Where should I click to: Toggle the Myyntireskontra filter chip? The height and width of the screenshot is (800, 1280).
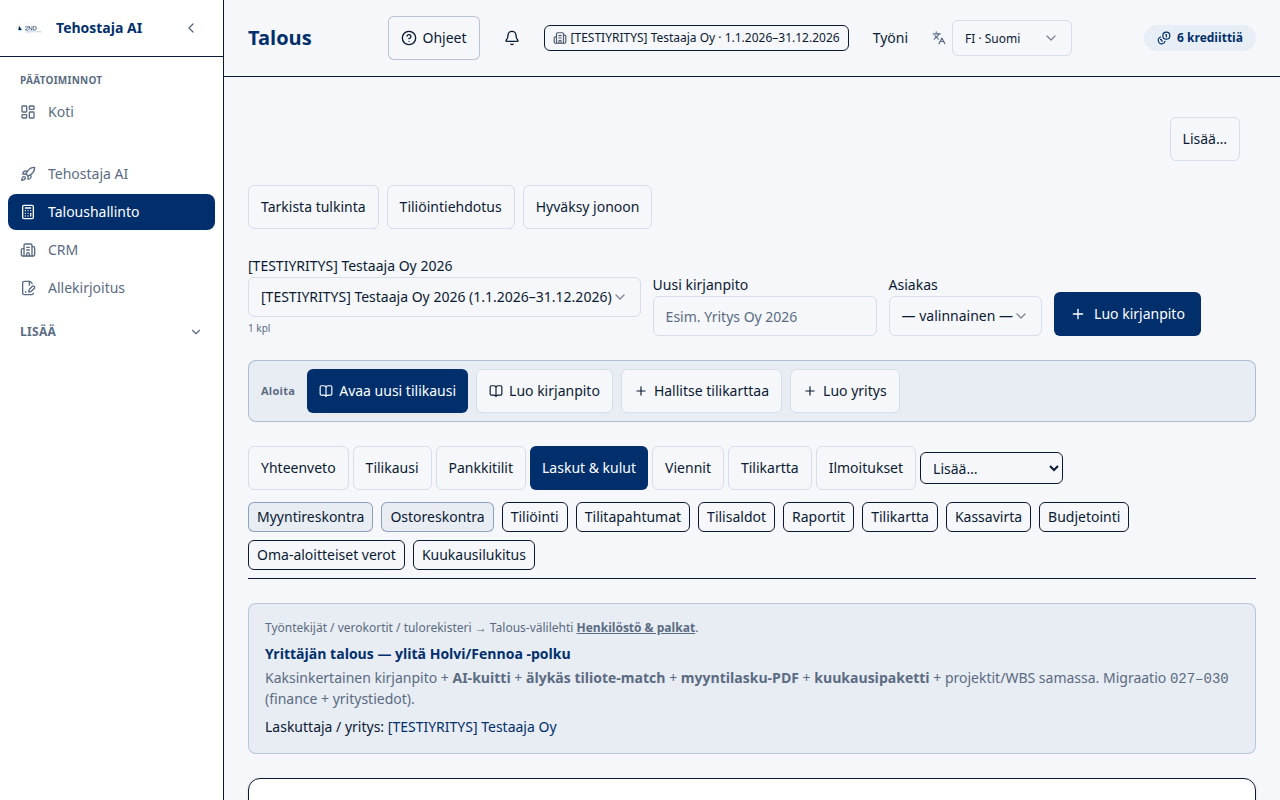point(310,517)
